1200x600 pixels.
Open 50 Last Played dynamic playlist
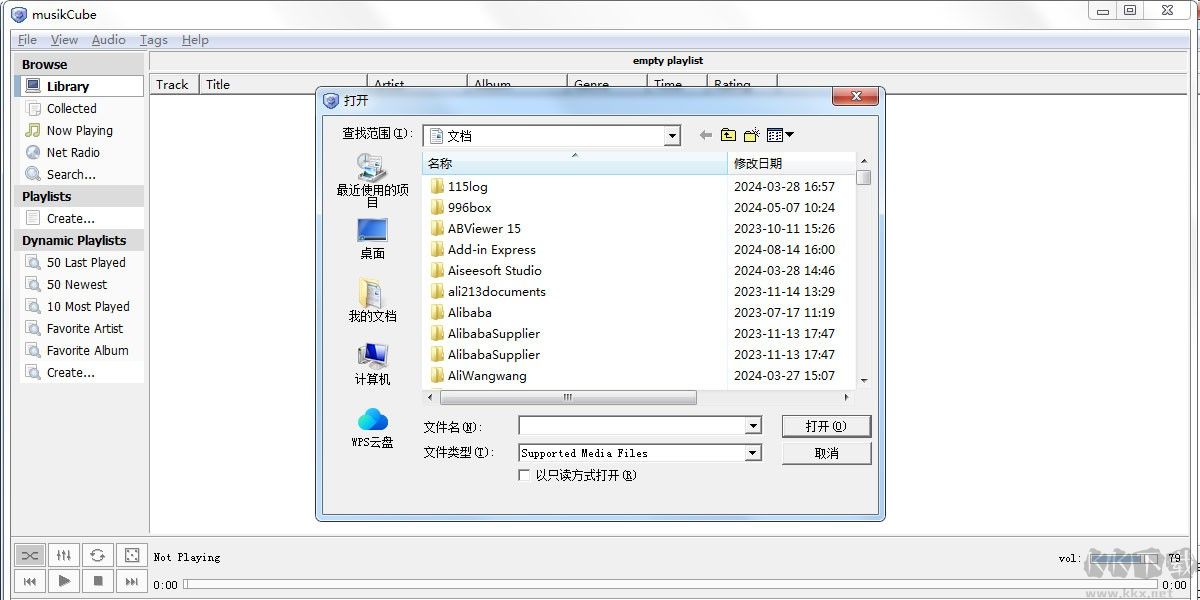(x=80, y=262)
